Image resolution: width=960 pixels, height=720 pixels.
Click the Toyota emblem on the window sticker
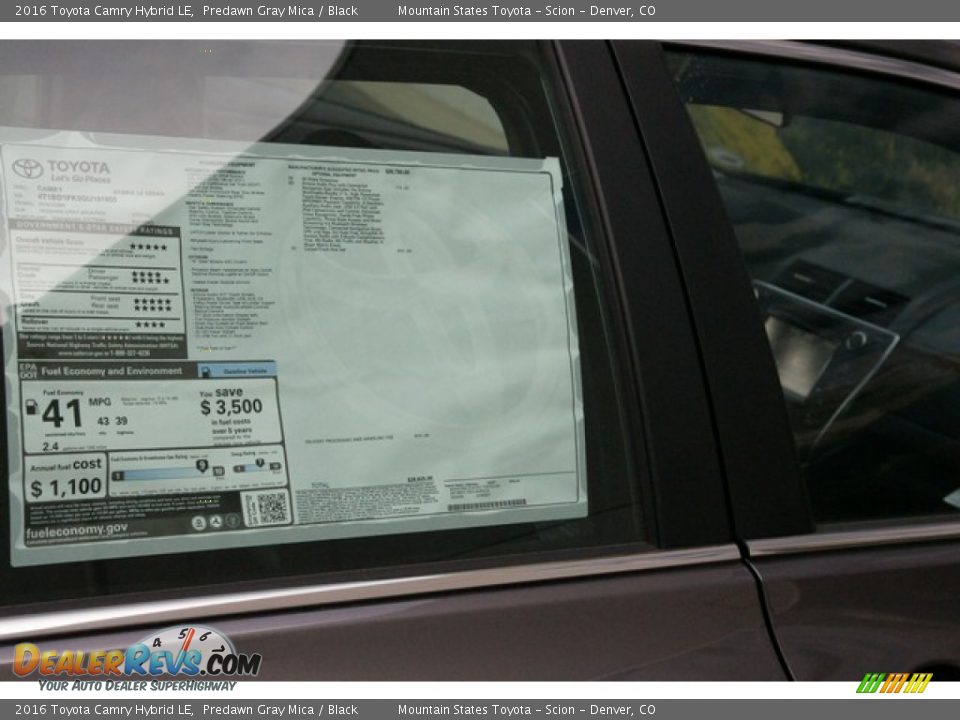click(27, 168)
